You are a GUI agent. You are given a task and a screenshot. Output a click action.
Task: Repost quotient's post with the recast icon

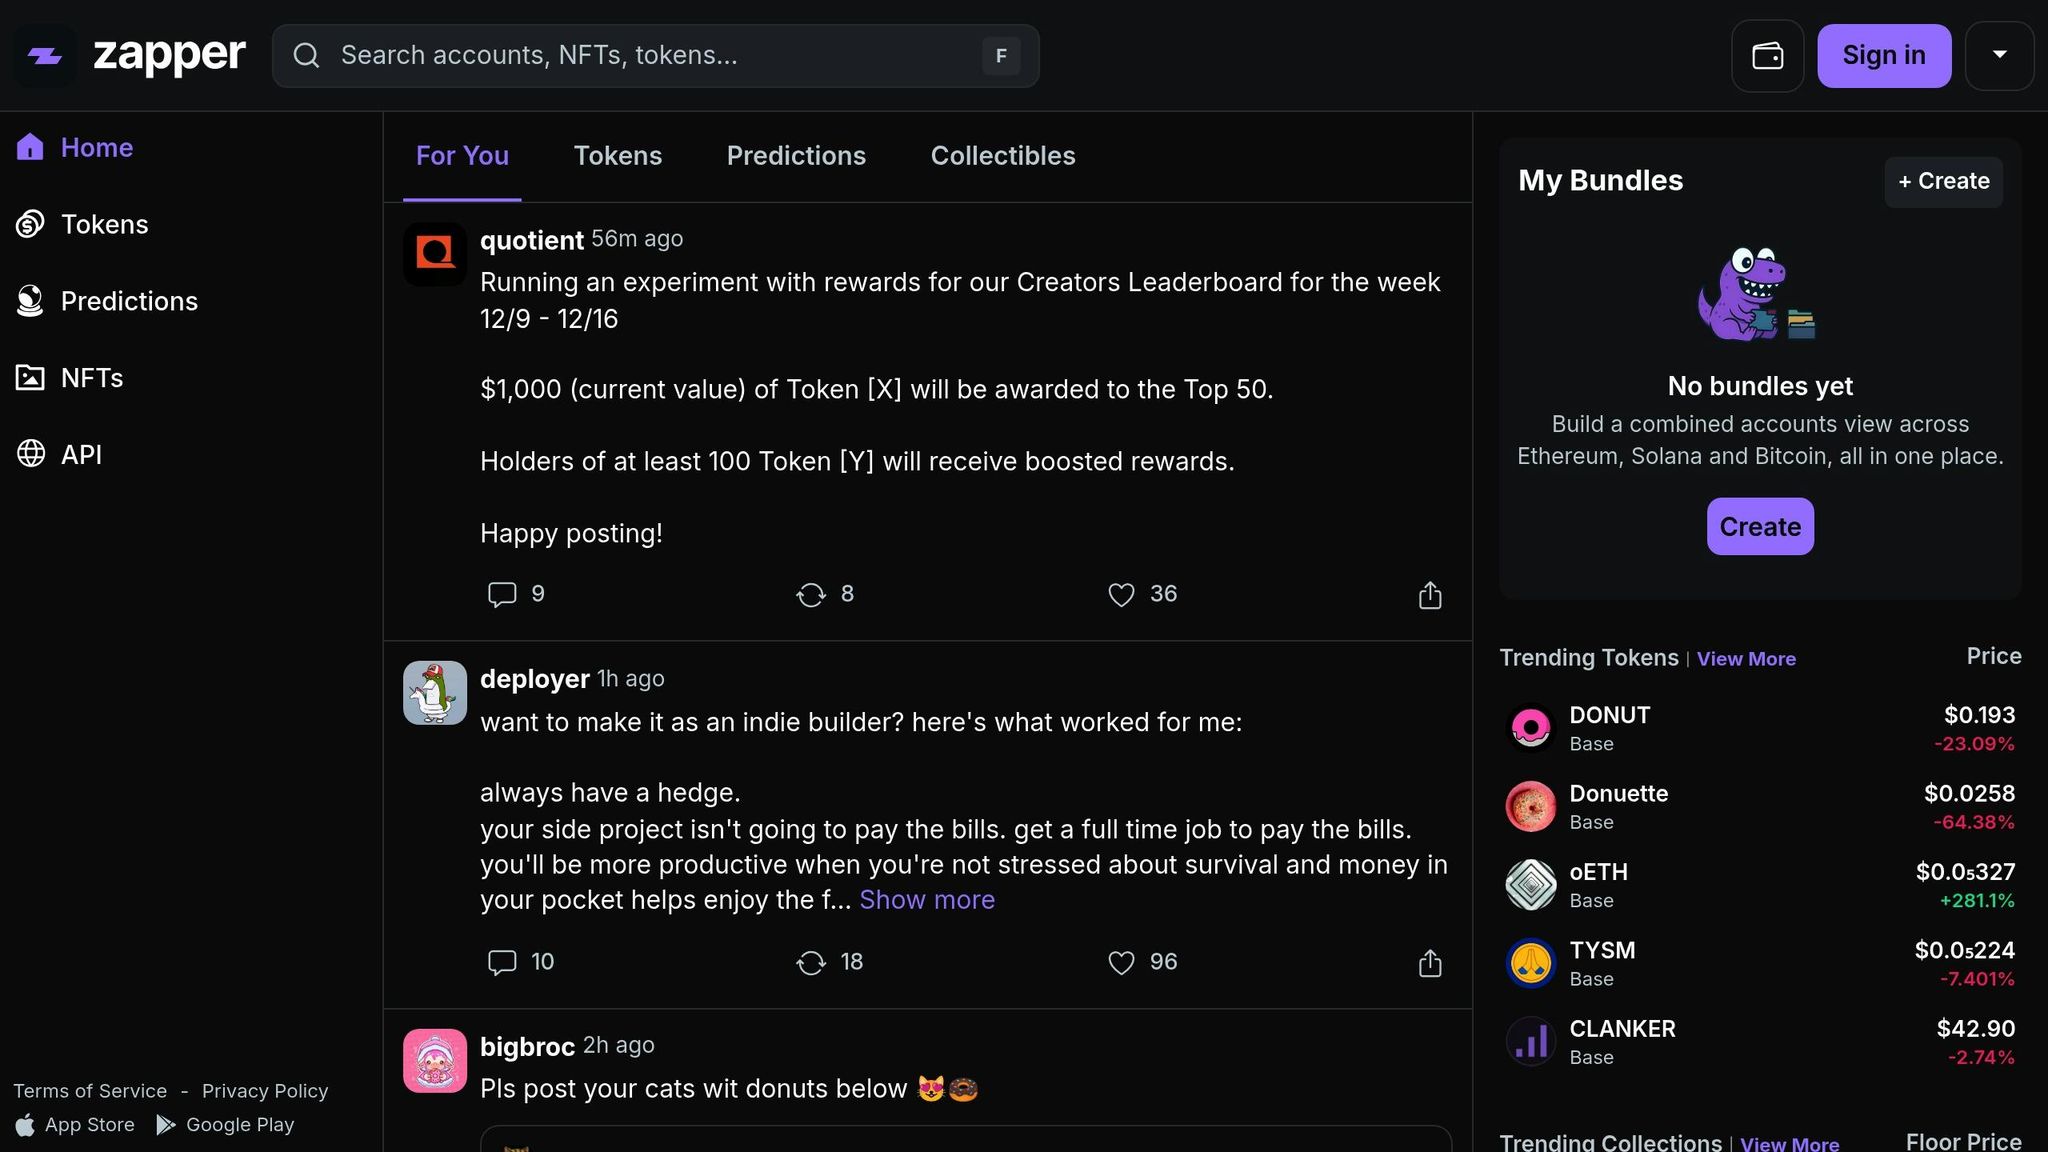pos(810,594)
